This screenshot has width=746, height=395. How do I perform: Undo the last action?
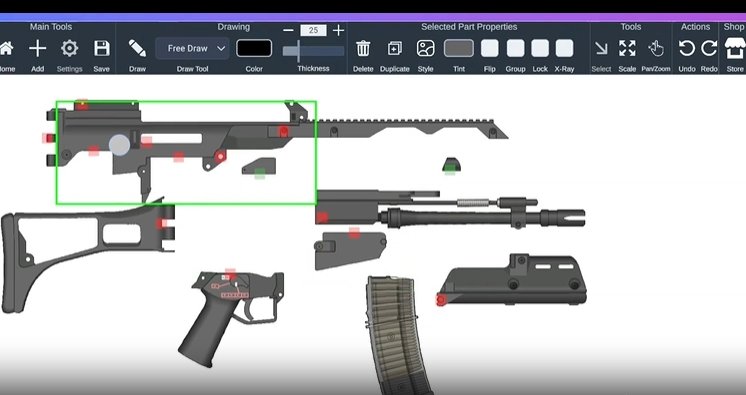687,49
